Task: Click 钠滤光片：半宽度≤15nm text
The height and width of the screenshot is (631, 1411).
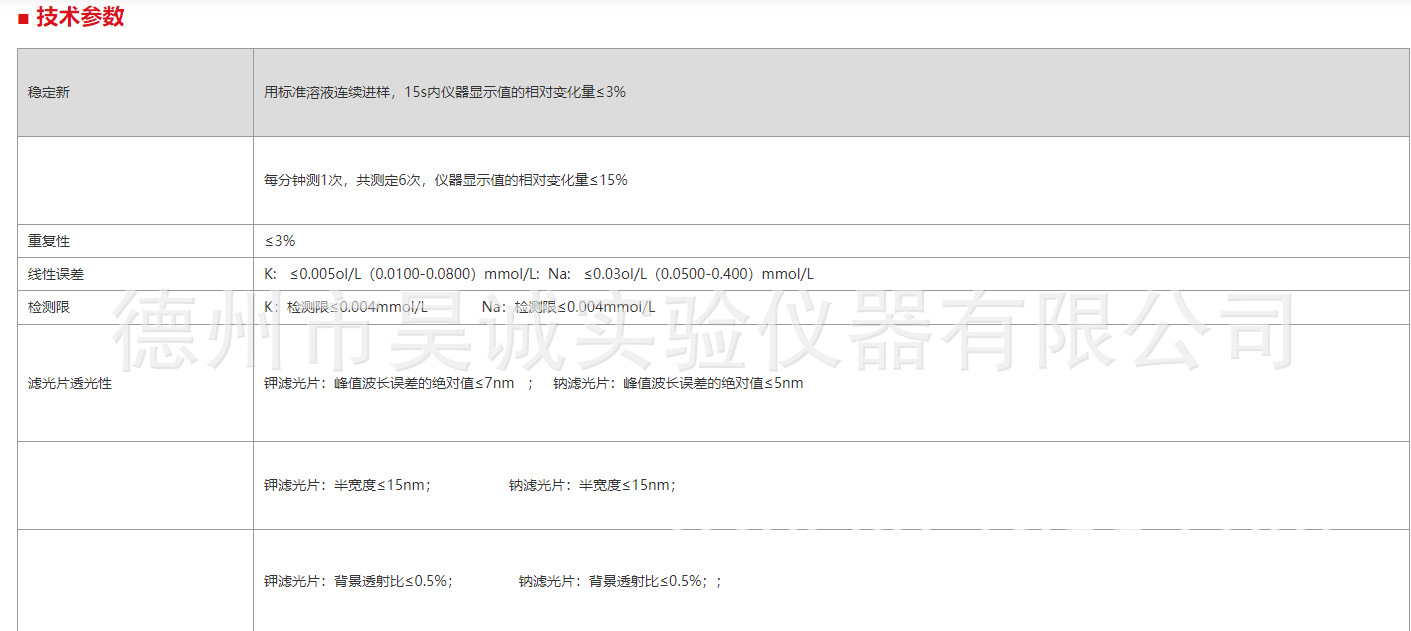Action: pos(592,486)
